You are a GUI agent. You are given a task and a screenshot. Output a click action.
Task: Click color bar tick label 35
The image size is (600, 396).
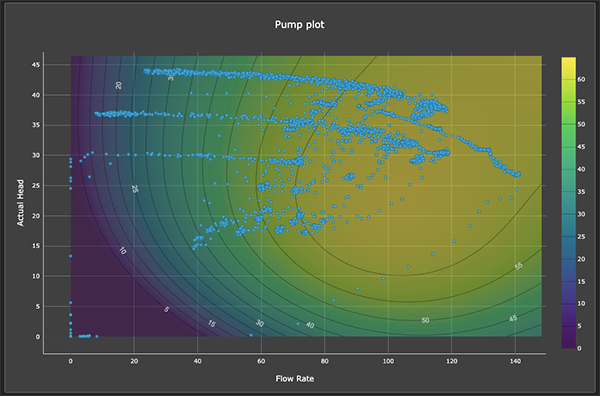pyautogui.click(x=581, y=192)
